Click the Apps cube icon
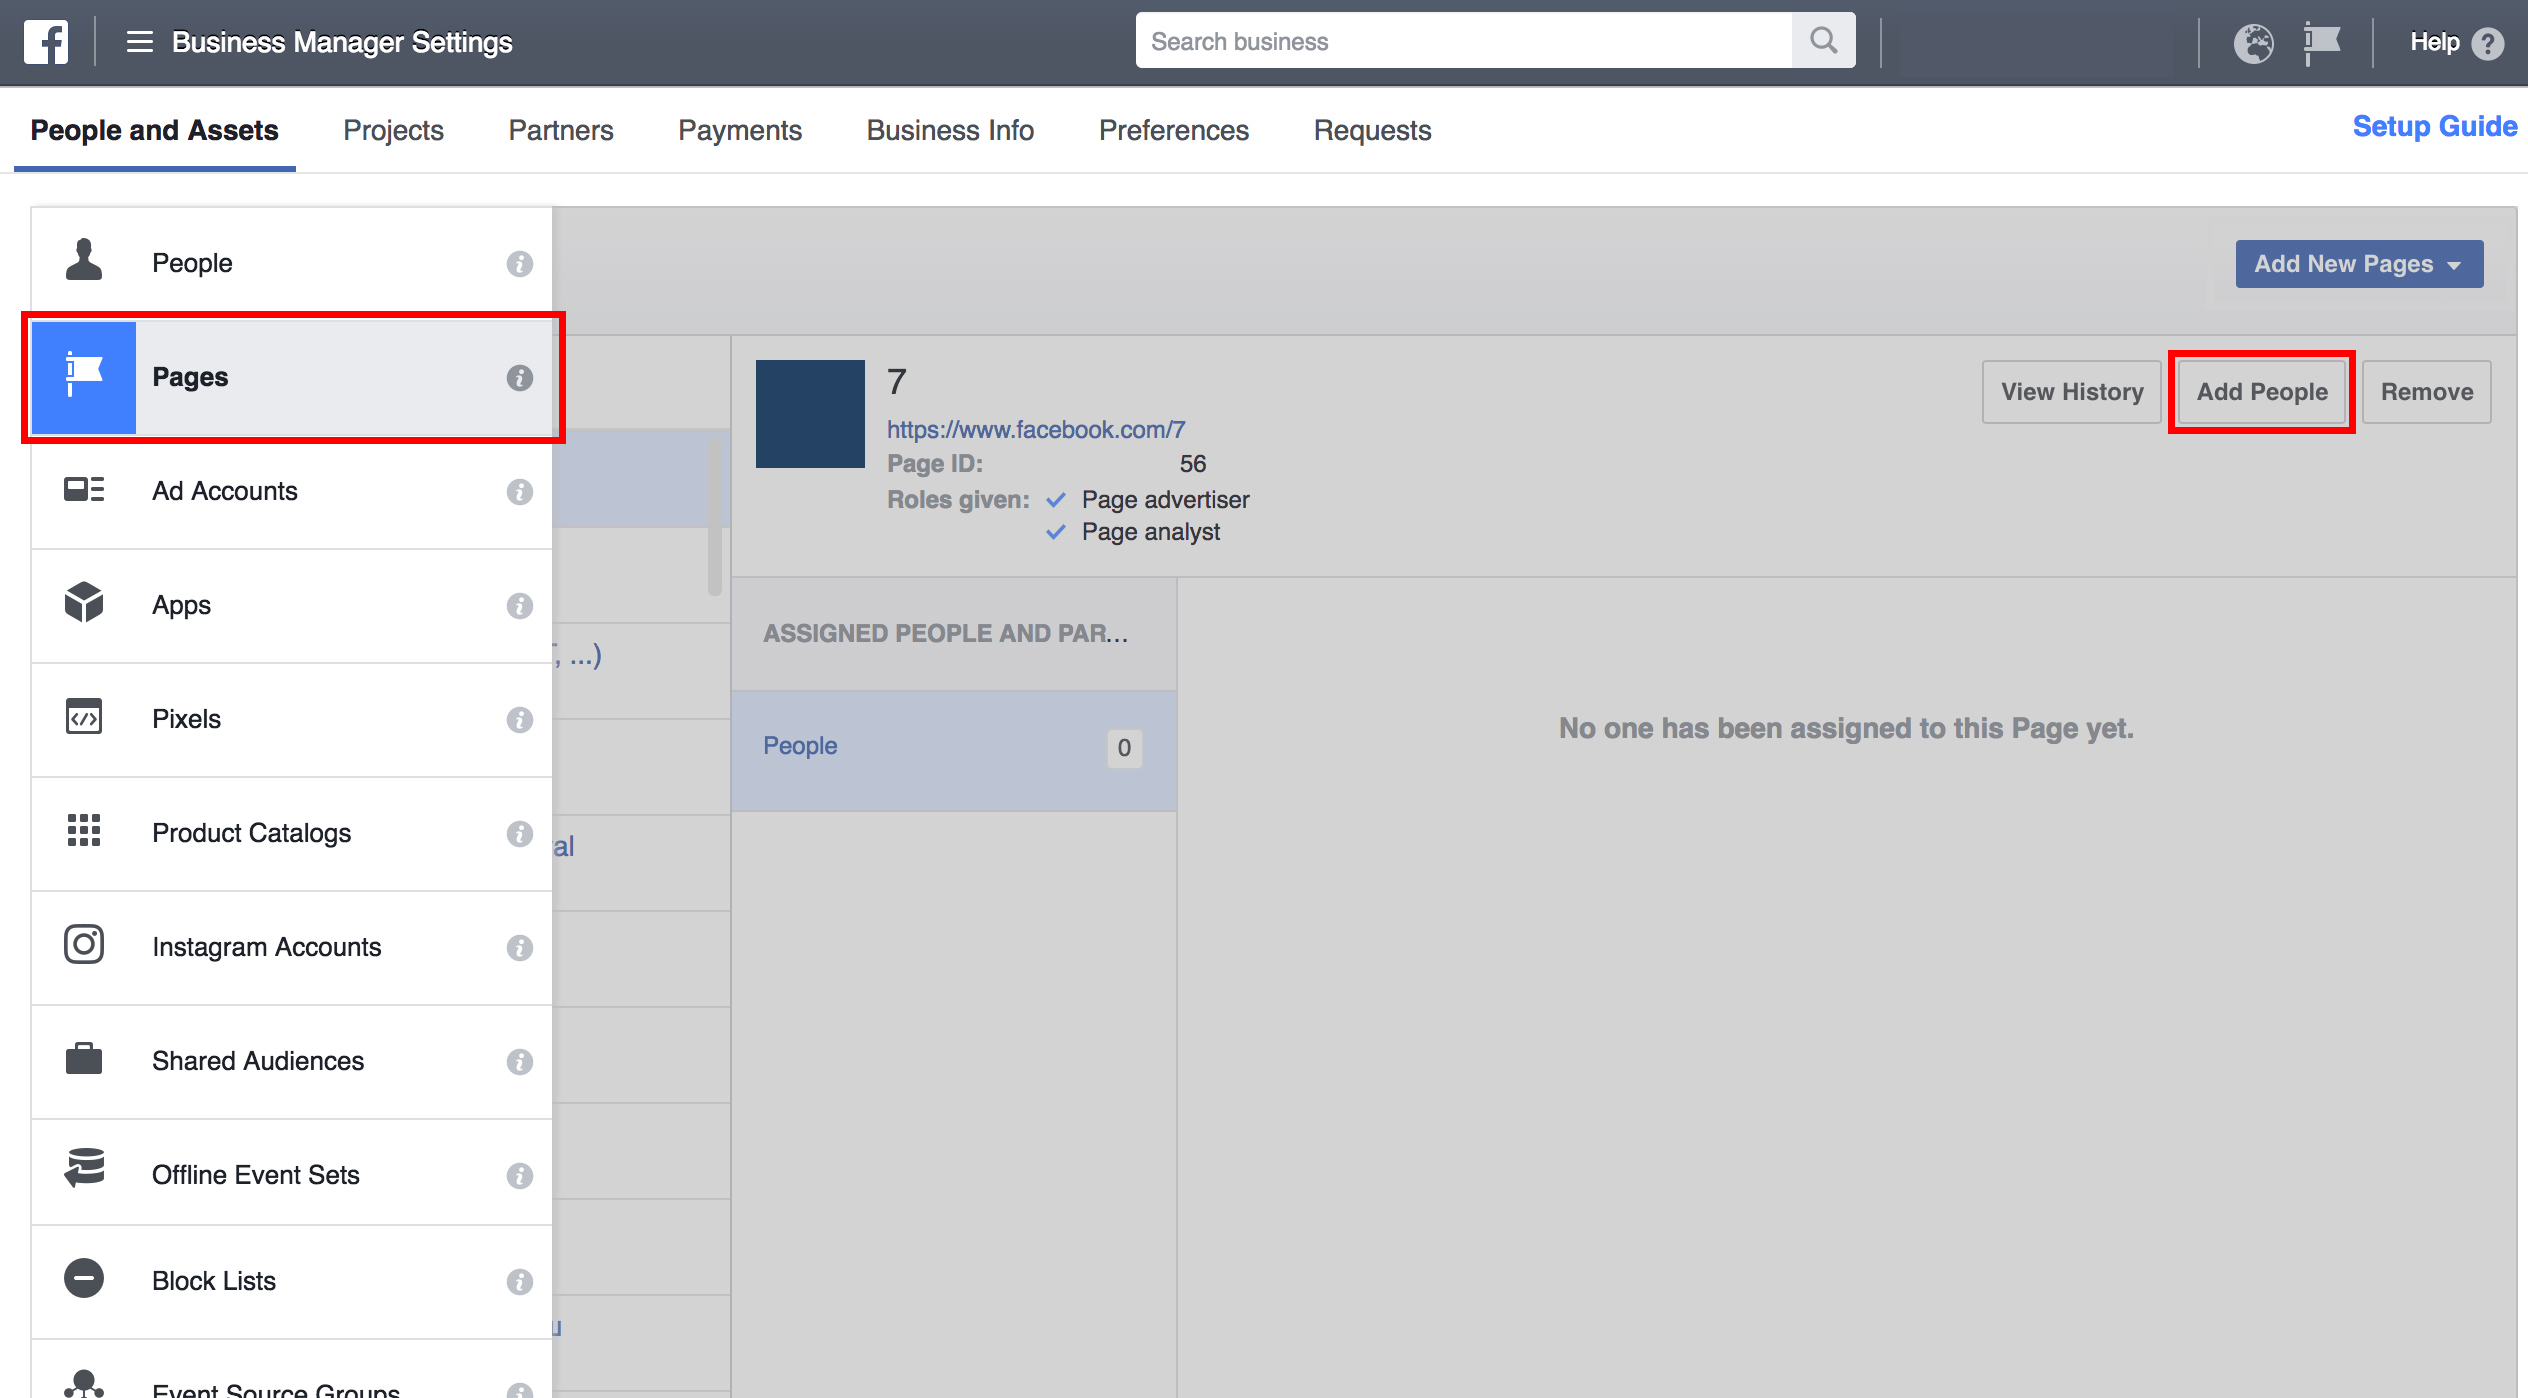2528x1398 pixels. click(84, 603)
